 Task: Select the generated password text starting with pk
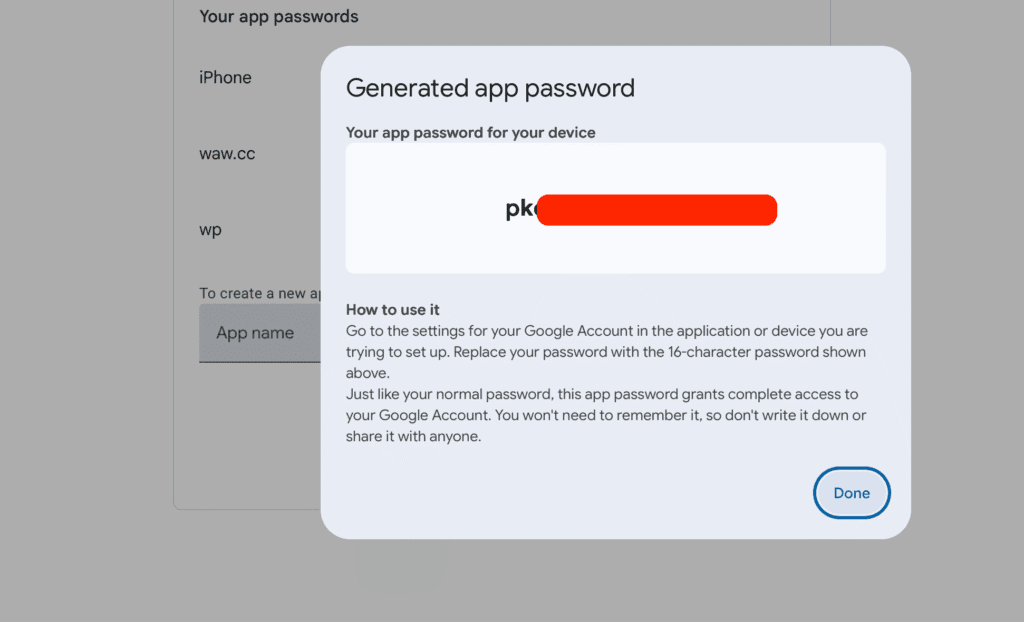(518, 208)
